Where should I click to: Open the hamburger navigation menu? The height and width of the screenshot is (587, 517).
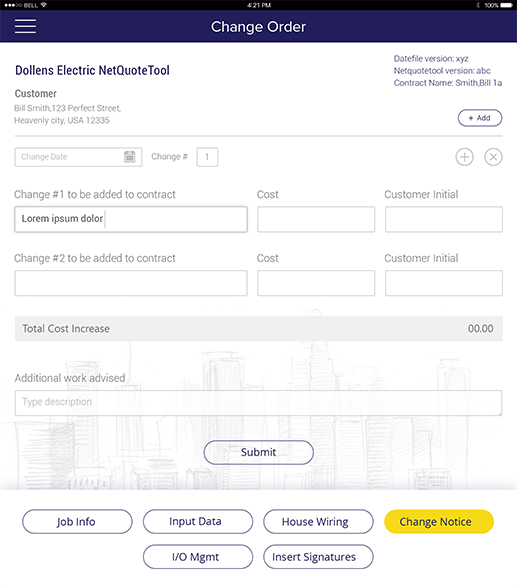click(25, 26)
